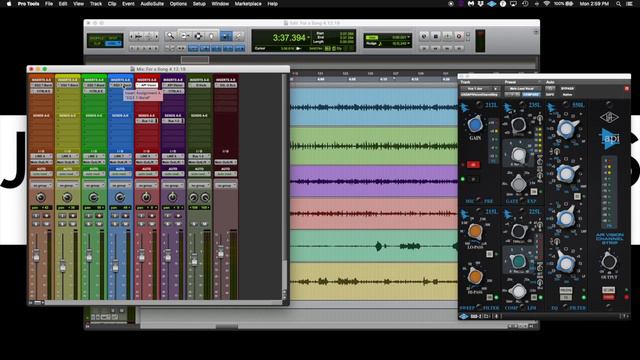The height and width of the screenshot is (360, 640).
Task: Click the Record button in the transport
Action: click(459, 36)
